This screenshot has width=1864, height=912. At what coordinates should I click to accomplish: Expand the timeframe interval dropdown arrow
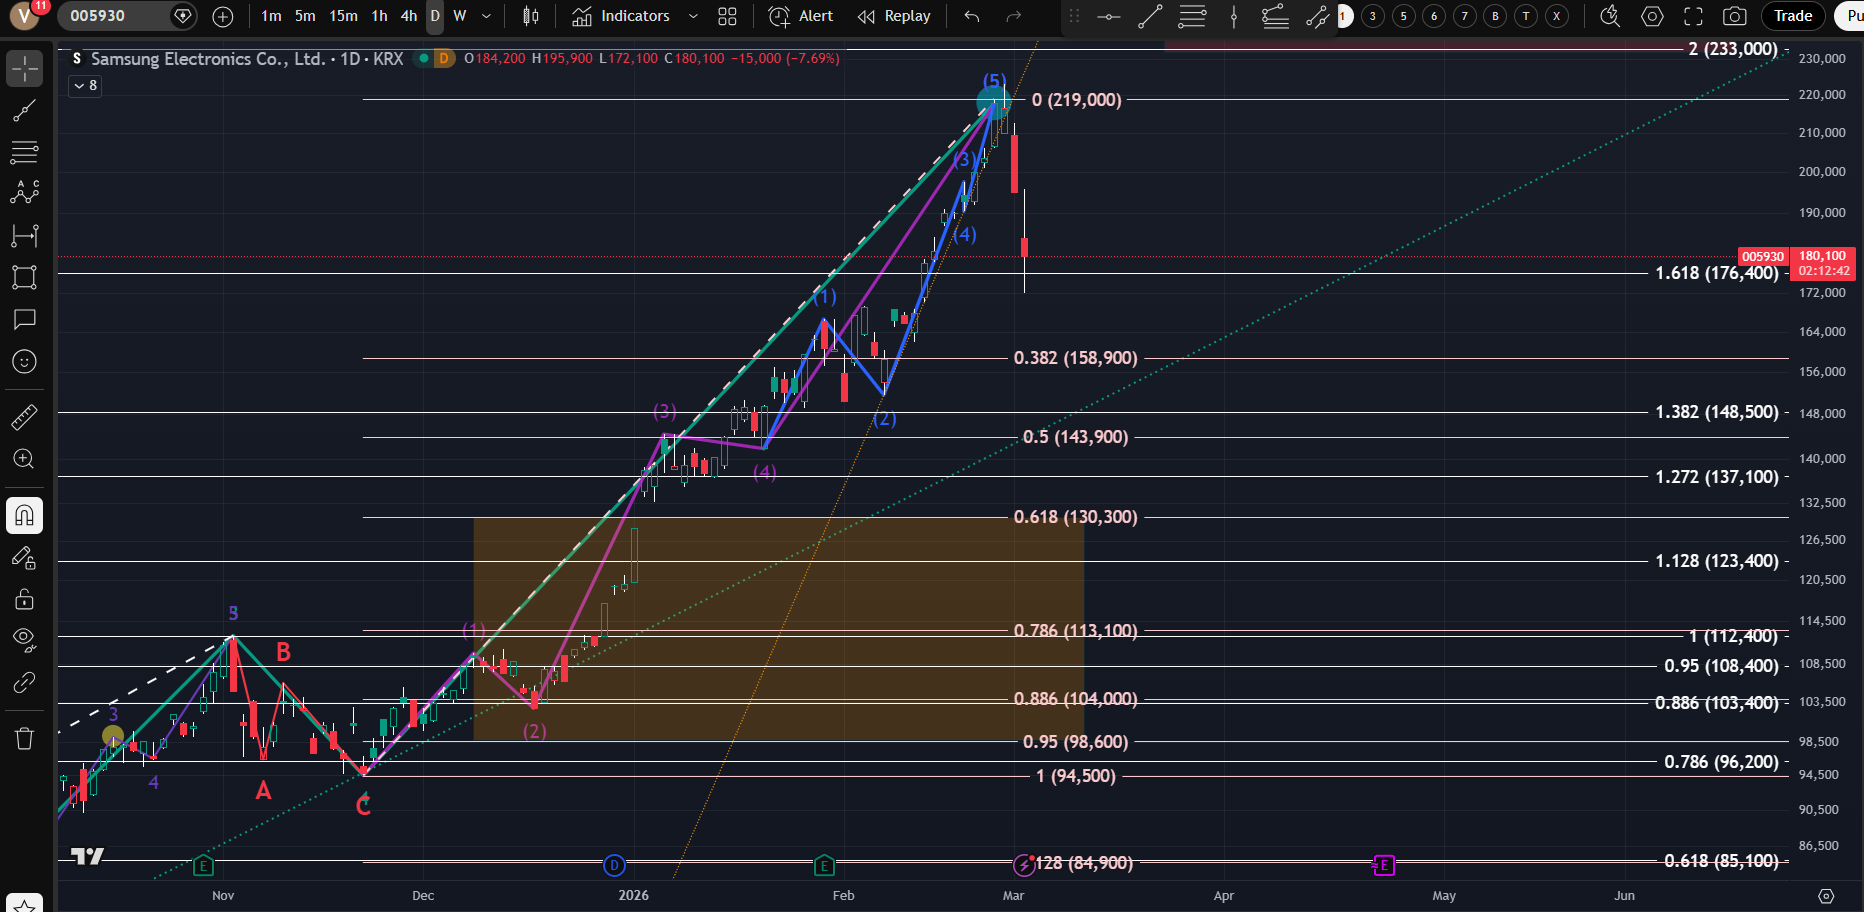[487, 16]
